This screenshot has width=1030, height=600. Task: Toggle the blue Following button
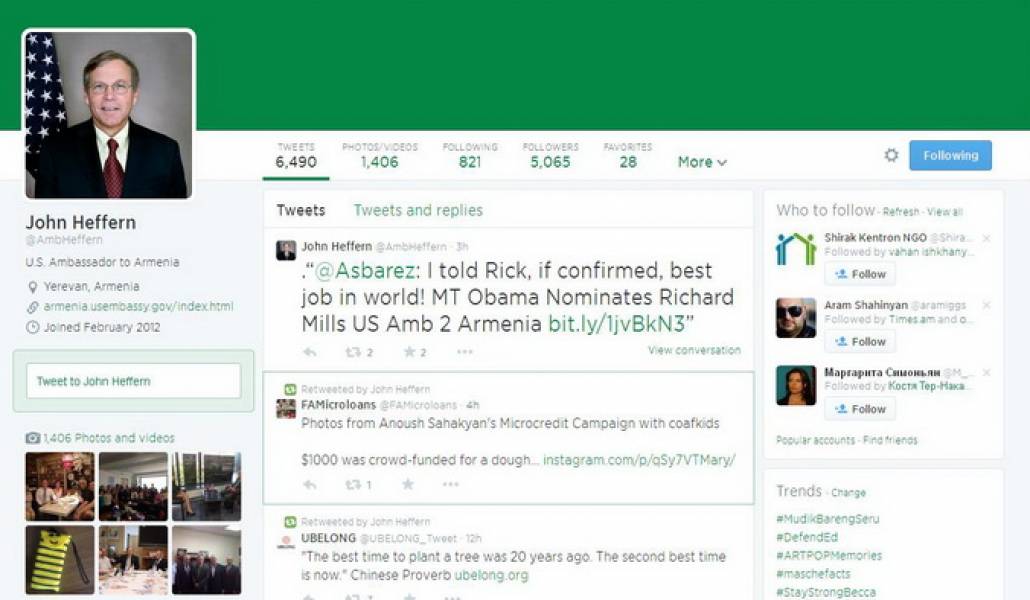[x=950, y=155]
